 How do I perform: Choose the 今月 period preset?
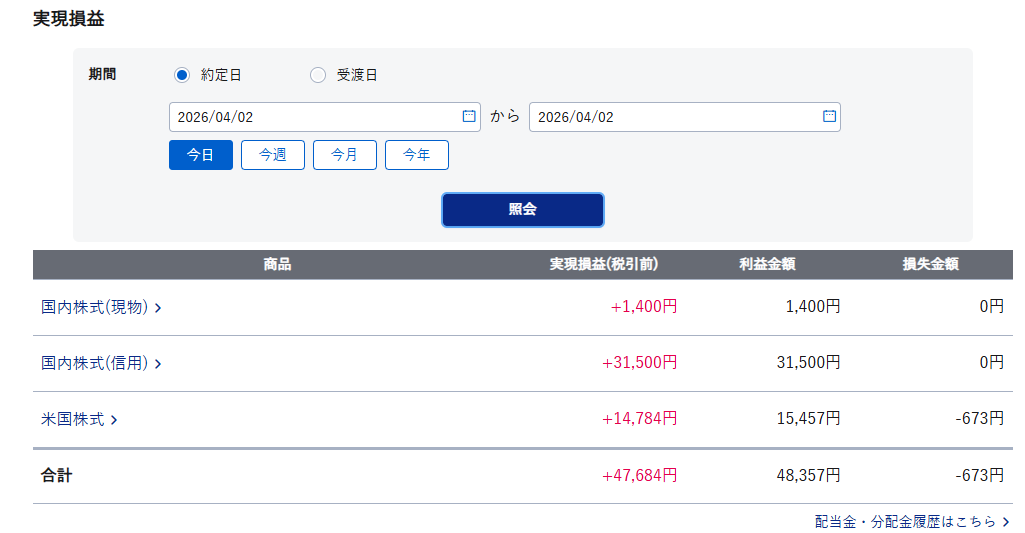[345, 155]
